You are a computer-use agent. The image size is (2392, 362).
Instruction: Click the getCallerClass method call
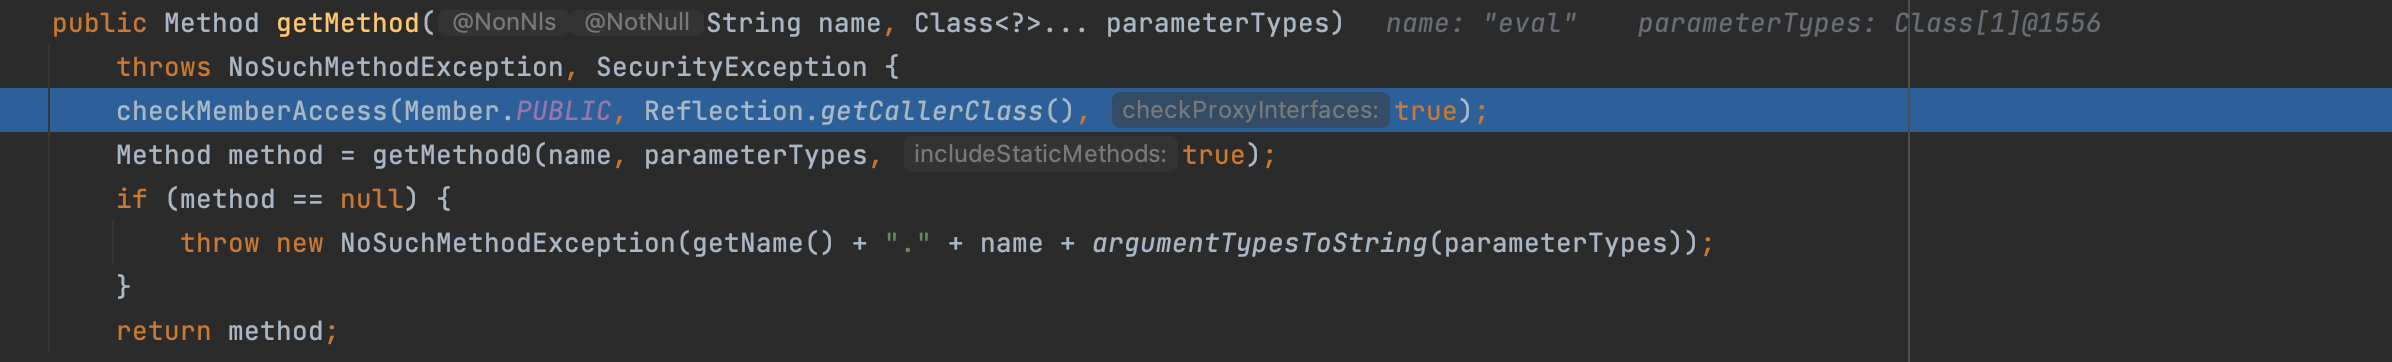point(932,111)
